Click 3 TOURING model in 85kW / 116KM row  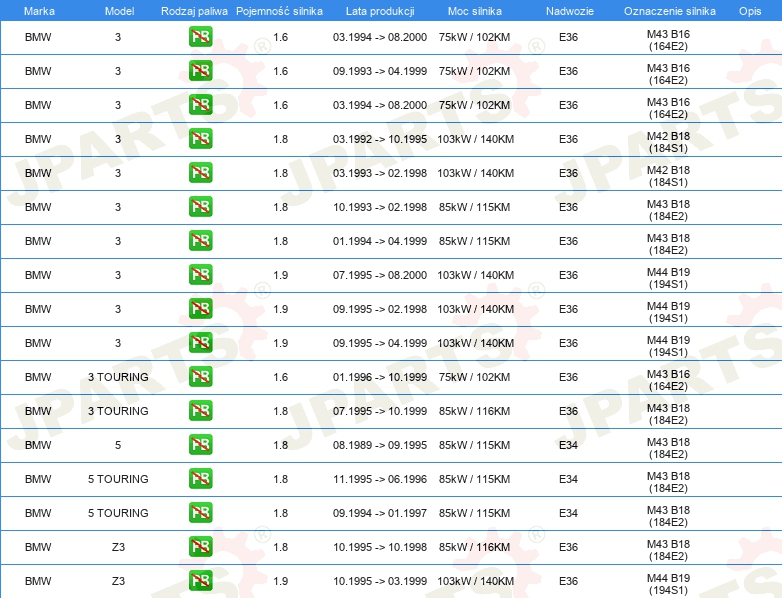[x=118, y=411]
